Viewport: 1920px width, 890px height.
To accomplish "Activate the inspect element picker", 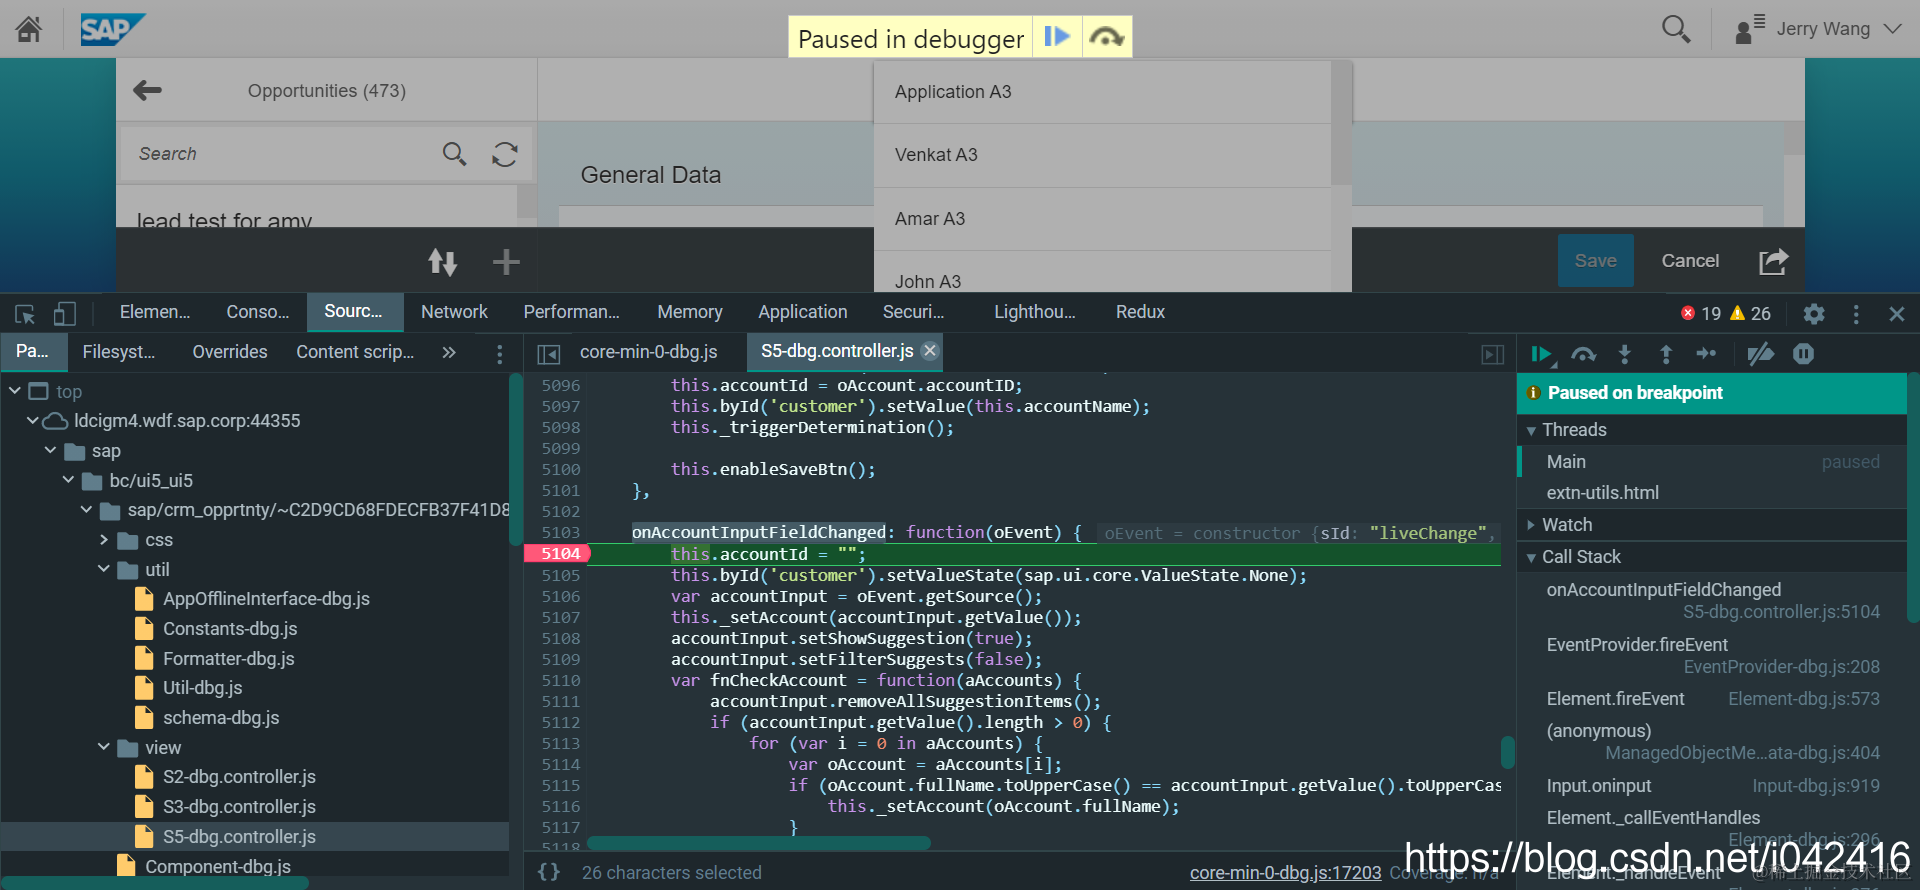I will [25, 314].
